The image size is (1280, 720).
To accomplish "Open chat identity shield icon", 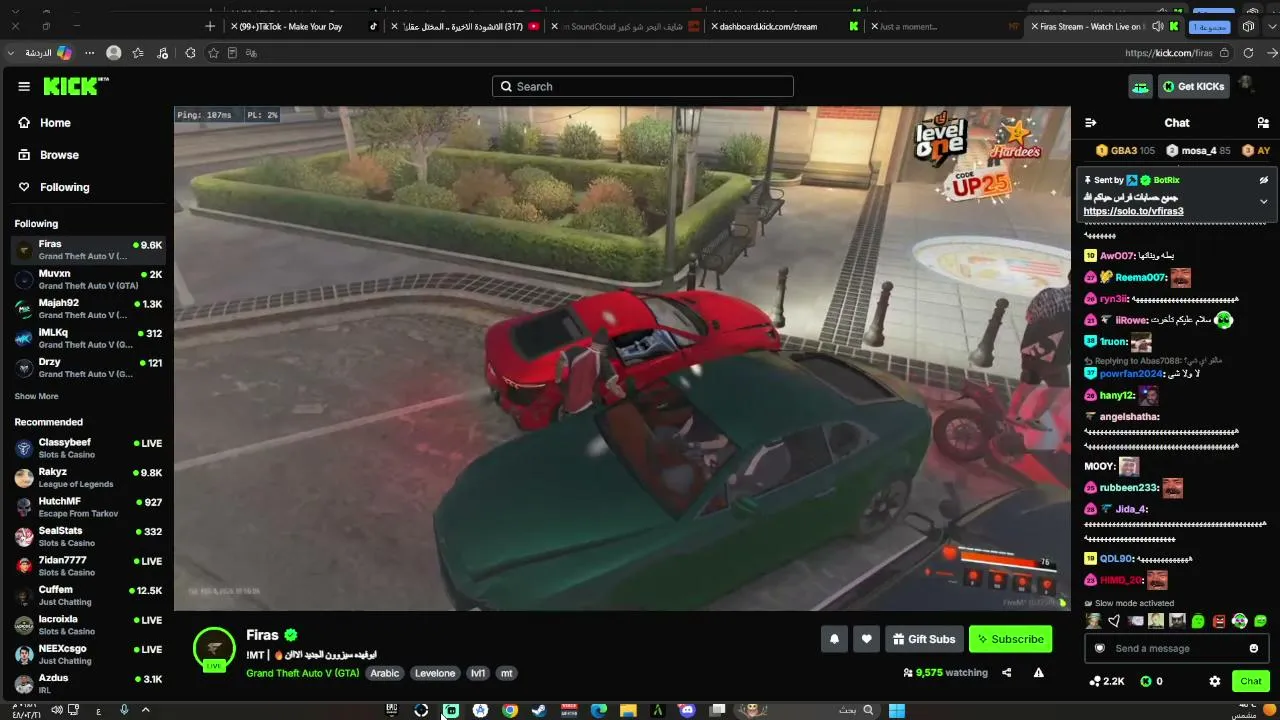I will 1100,649.
